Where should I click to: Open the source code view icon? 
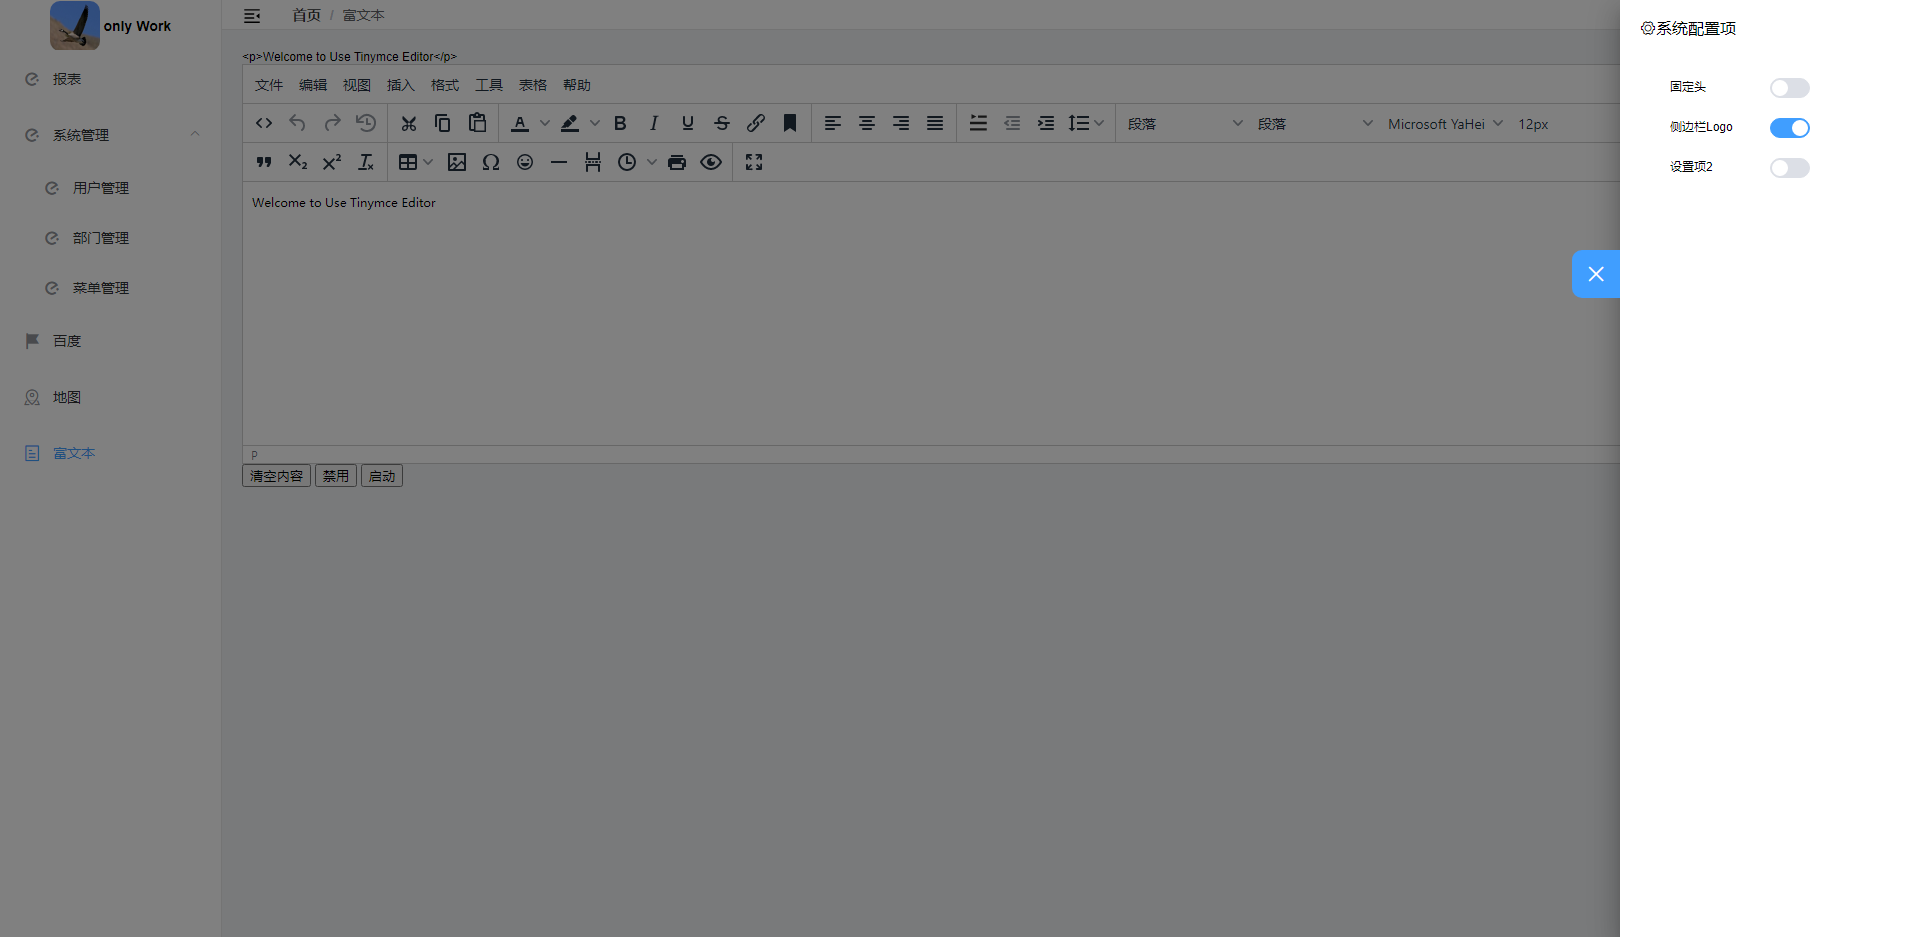coord(264,123)
